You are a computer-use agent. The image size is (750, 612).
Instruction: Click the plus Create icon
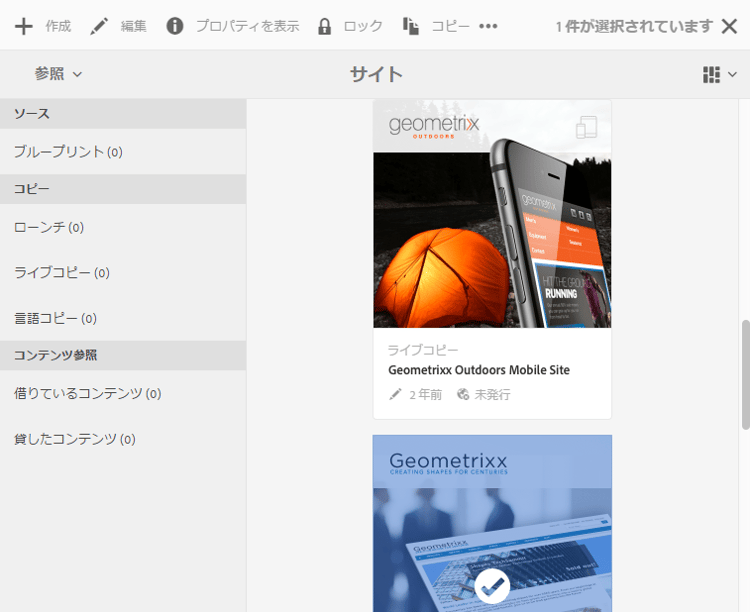point(23,26)
